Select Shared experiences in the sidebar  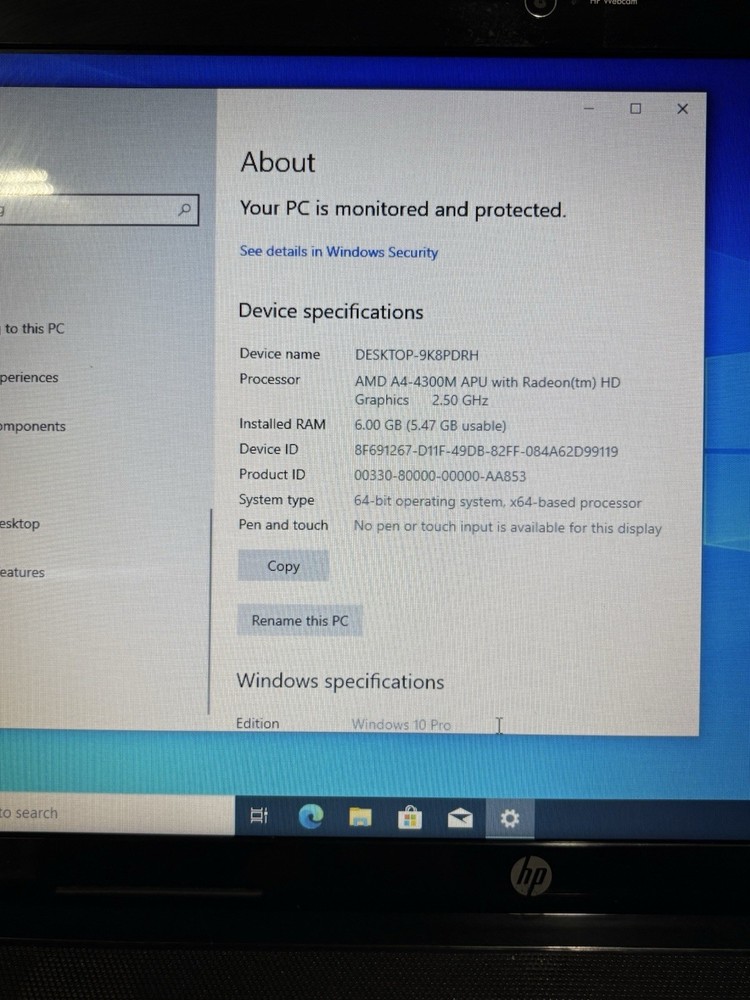pos(30,378)
